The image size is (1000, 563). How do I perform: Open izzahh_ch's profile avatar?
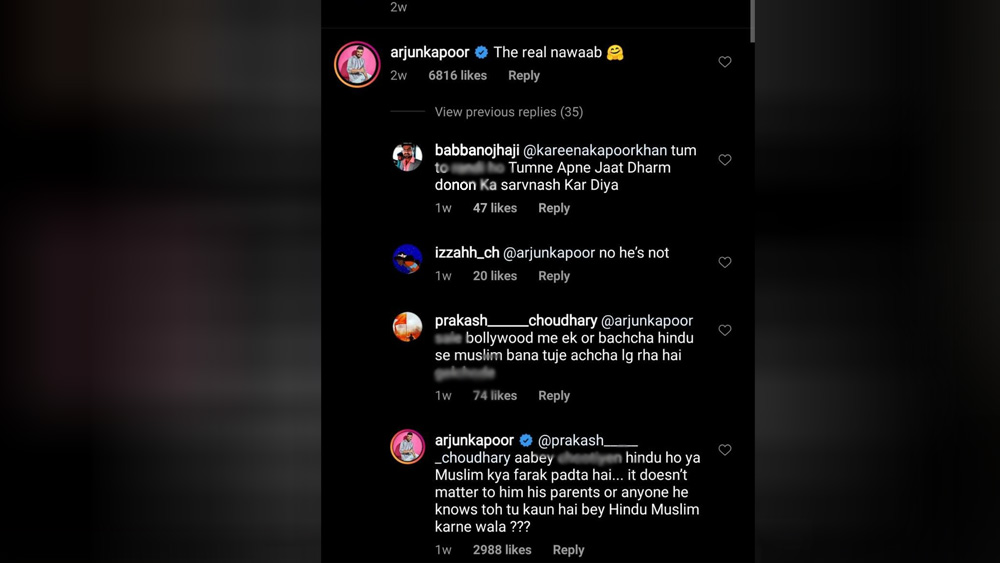407,259
